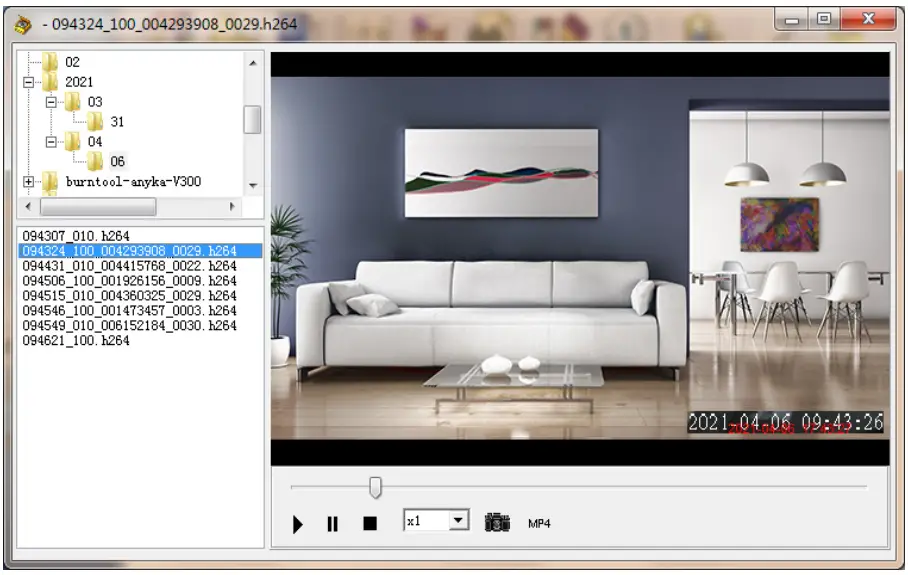Image resolution: width=908 pixels, height=575 pixels.
Task: Click the folder tree vertical scrollbar thumb
Action: (x=252, y=119)
